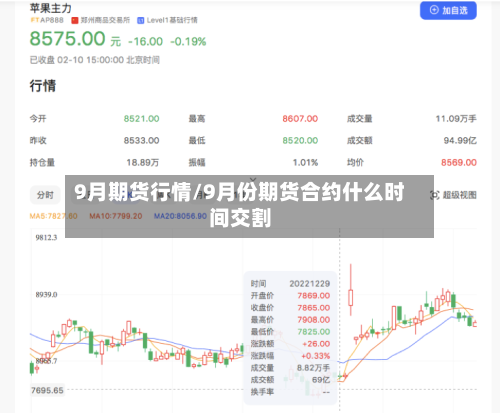Click the 加自选 add-to-watchlist button
This screenshot has width=500, height=413.
point(448,10)
